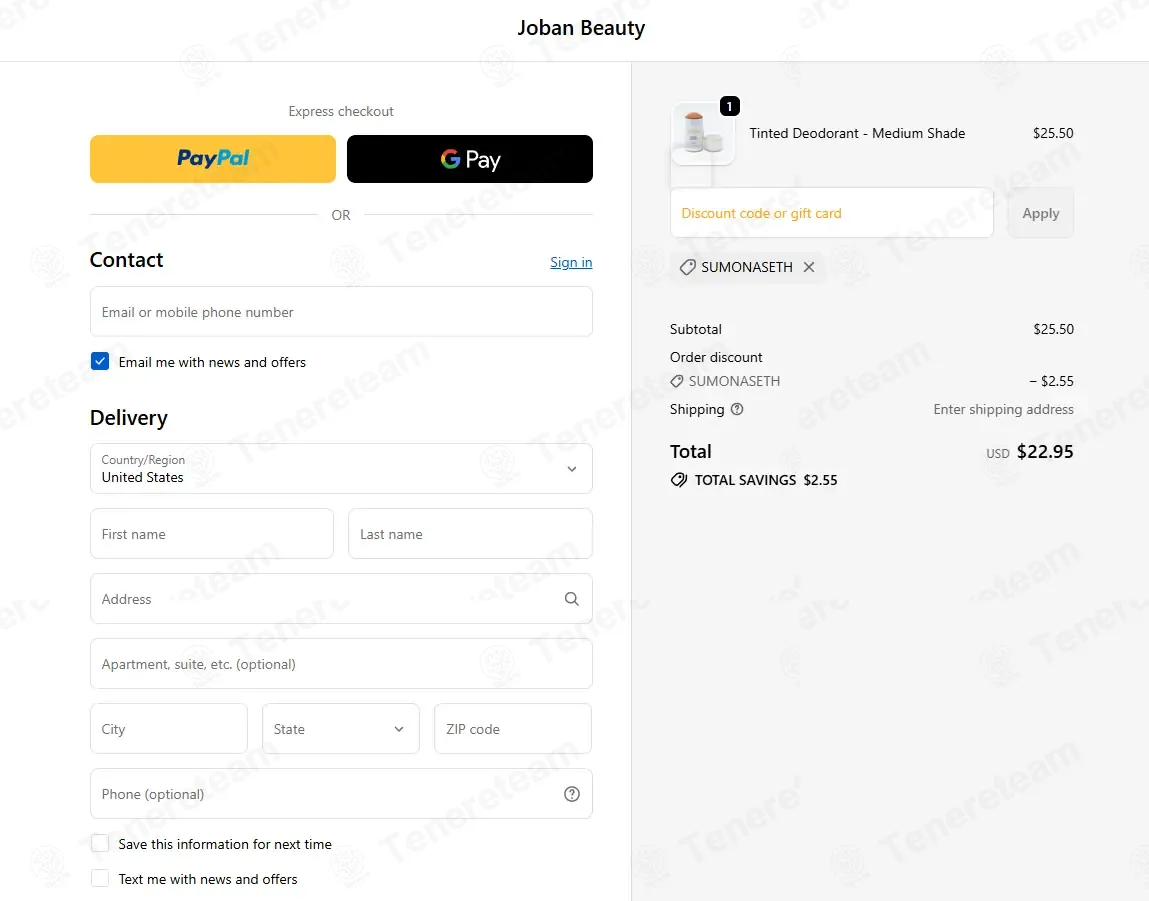
Task: Click the product price $25.50 beside item
Action: click(x=1053, y=133)
